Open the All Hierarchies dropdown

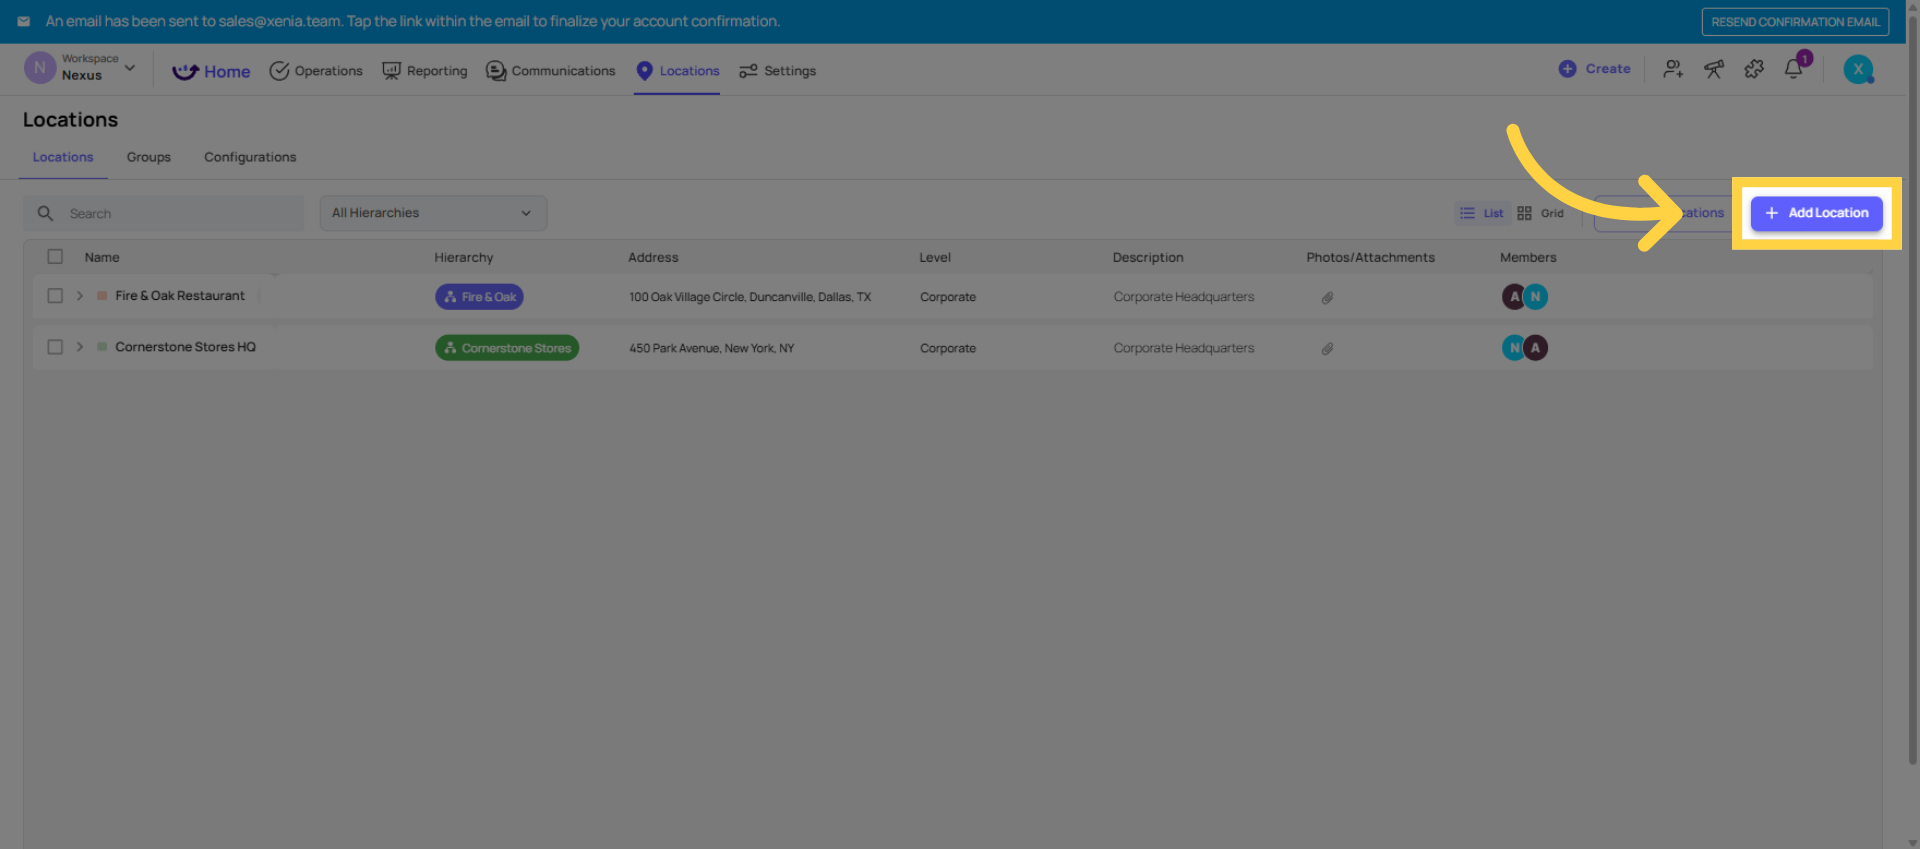(x=432, y=213)
